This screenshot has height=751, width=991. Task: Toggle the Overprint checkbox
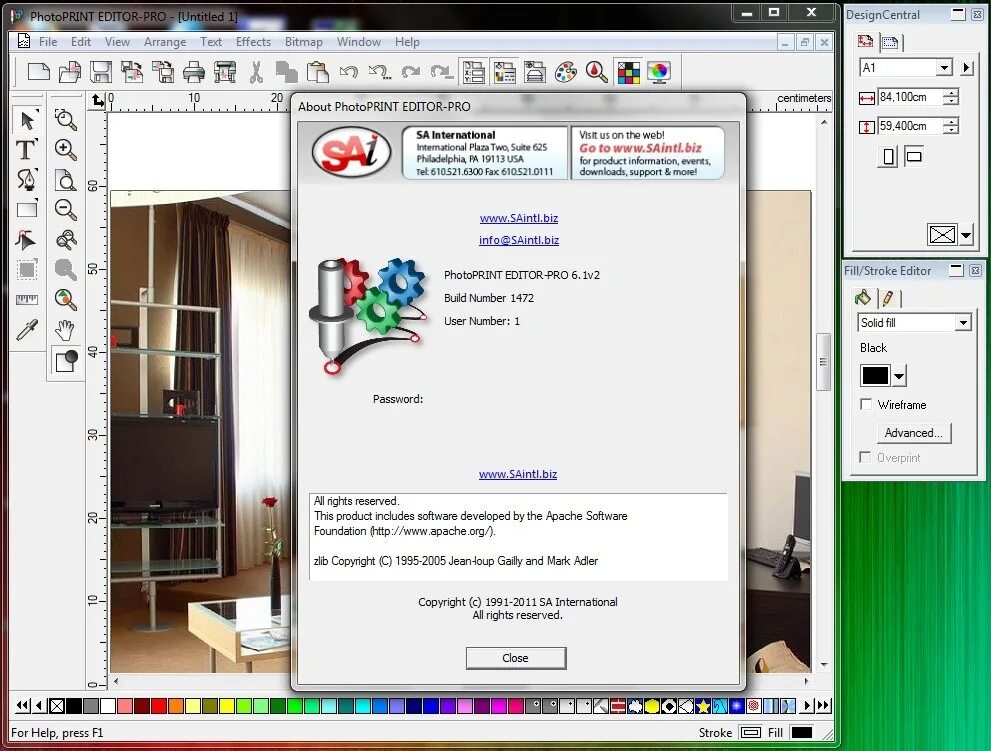pyautogui.click(x=865, y=457)
